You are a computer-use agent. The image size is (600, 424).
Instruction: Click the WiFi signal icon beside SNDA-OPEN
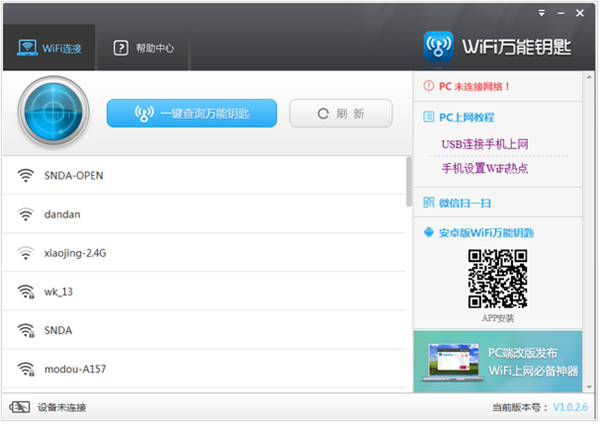[26, 176]
